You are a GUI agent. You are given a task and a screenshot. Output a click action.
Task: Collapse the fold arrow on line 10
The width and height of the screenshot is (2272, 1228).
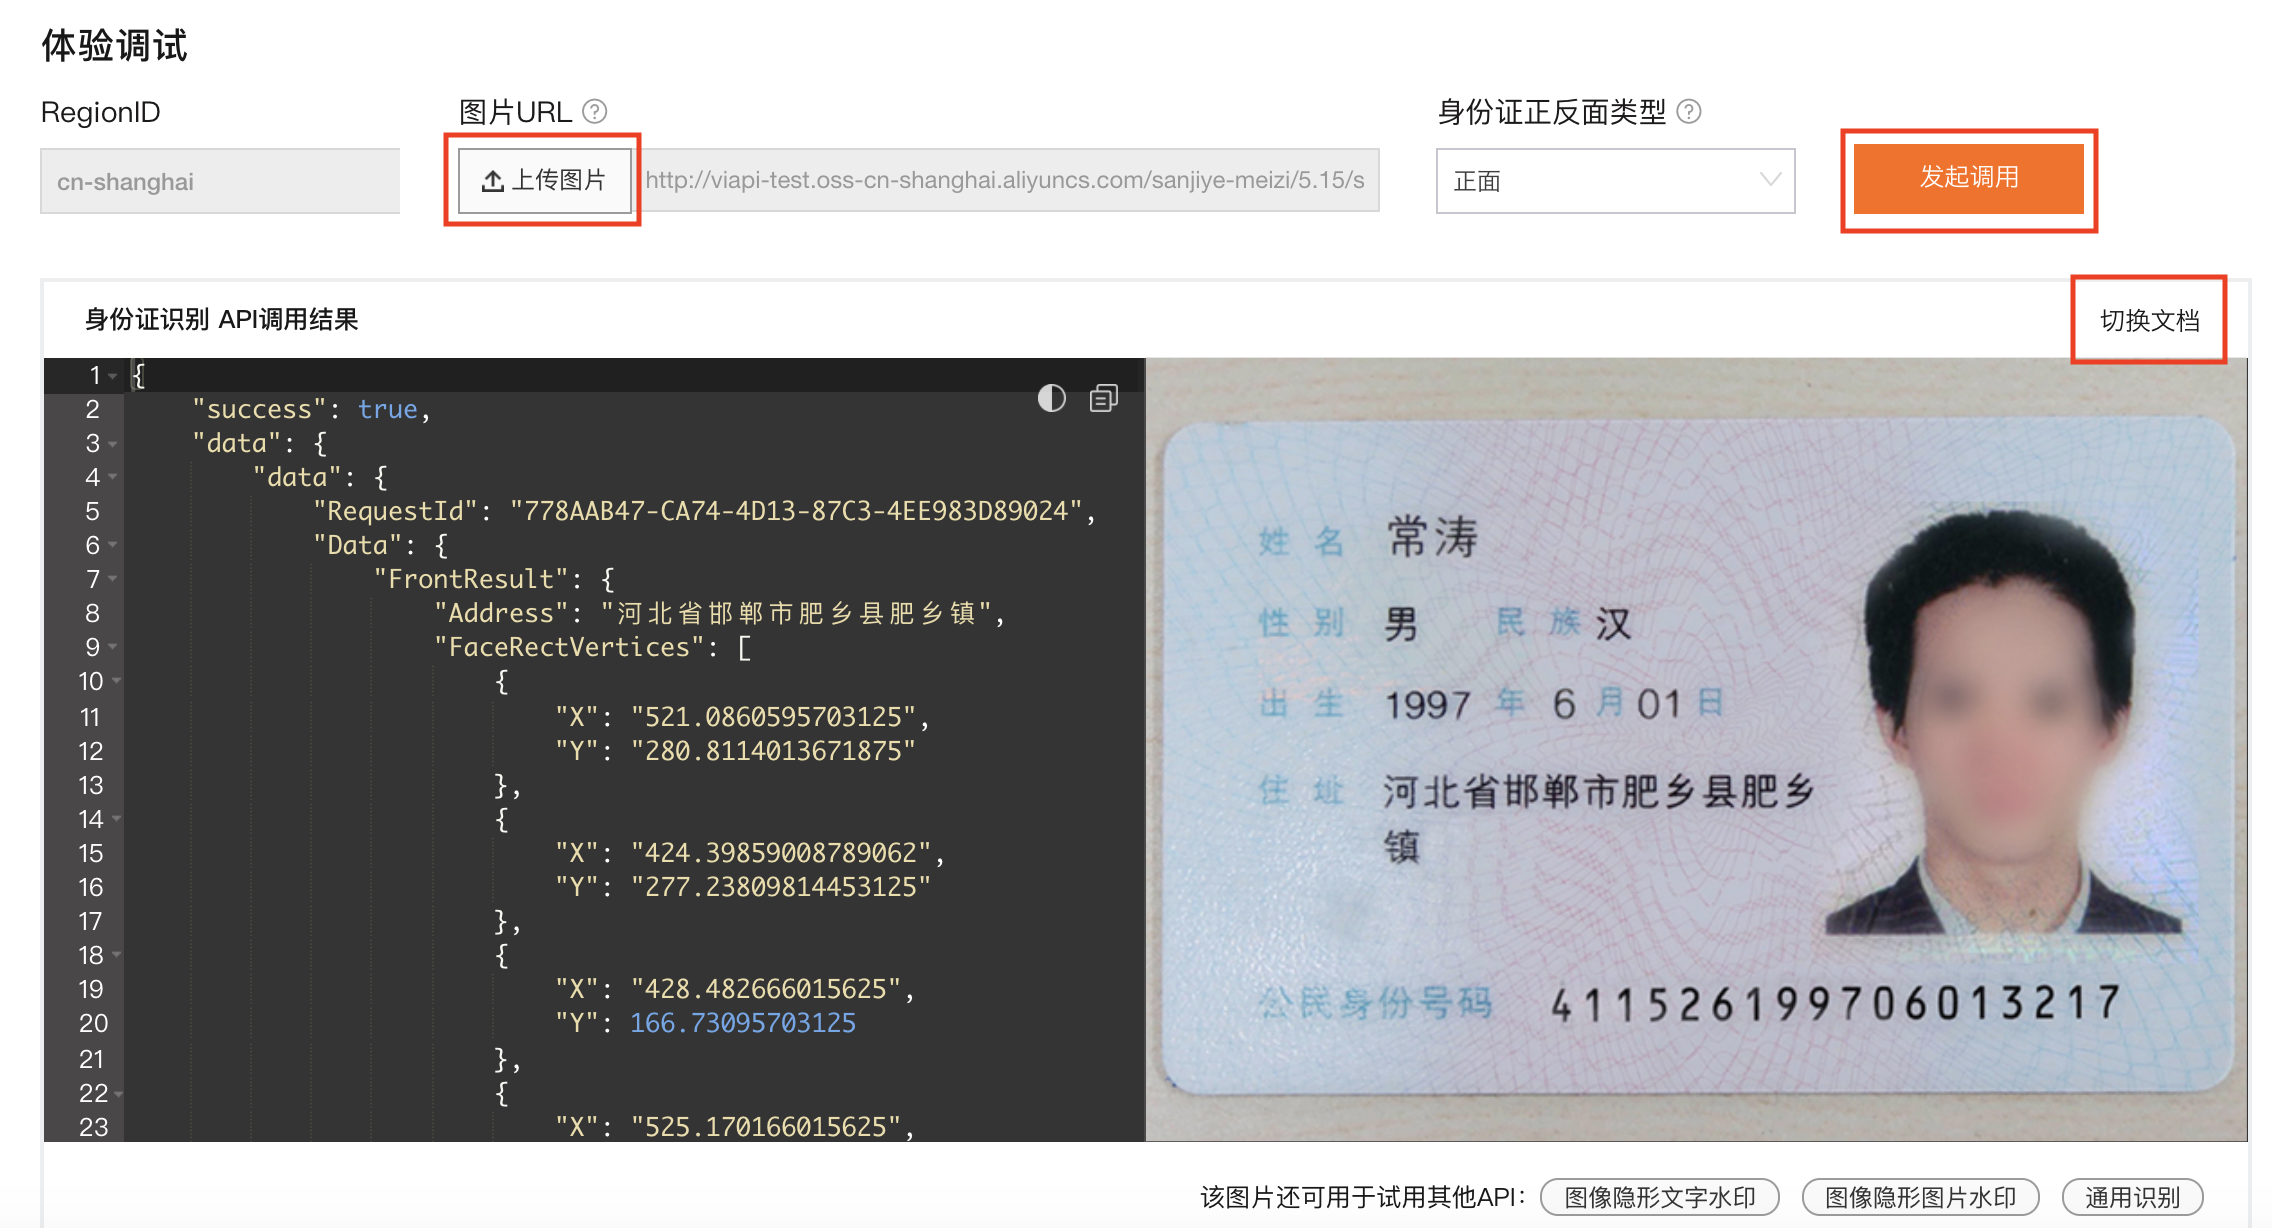117,681
